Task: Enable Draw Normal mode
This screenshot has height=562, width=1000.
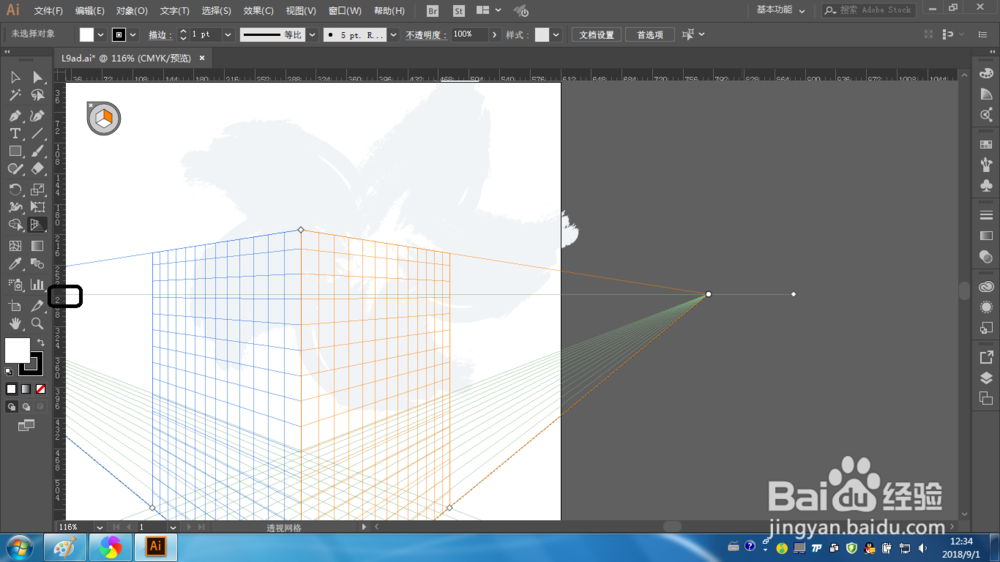Action: tap(11, 406)
